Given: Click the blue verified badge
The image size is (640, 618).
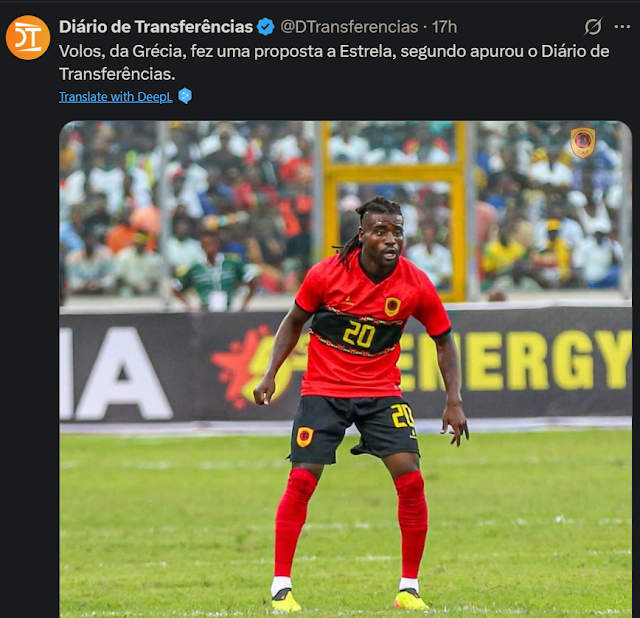Looking at the screenshot, I should (x=266, y=27).
